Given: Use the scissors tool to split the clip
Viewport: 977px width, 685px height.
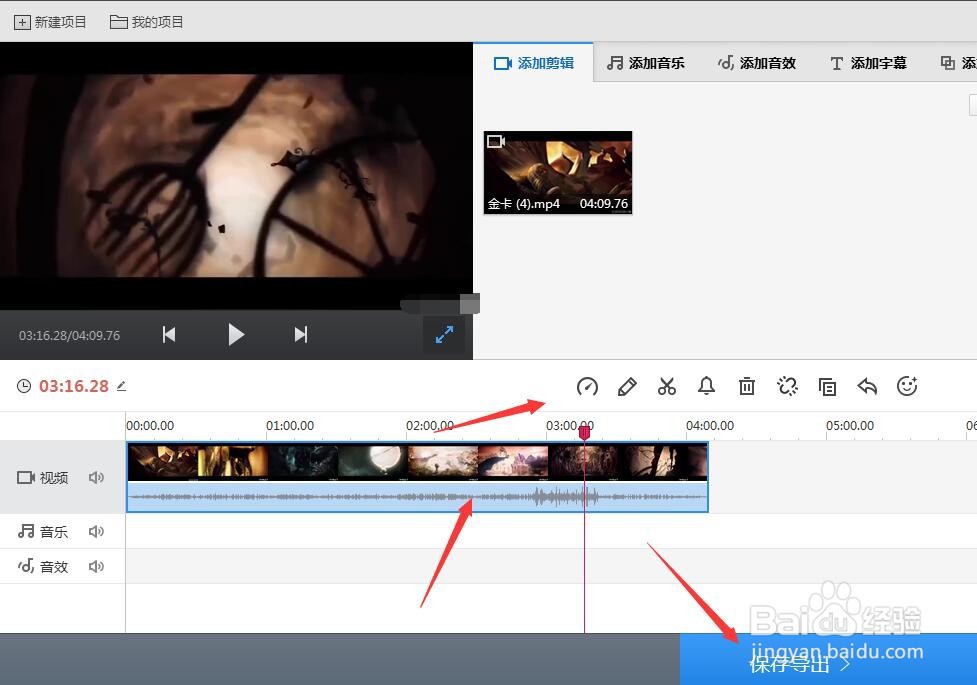Looking at the screenshot, I should click(667, 386).
